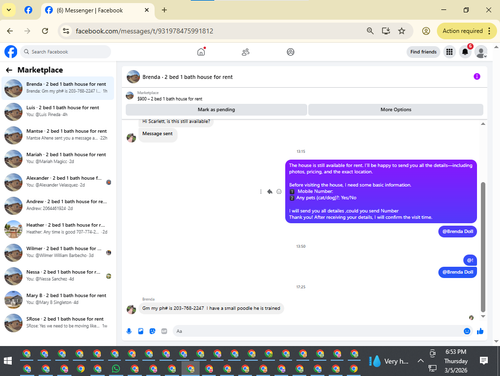Open Chrome profile icon
Image resolution: width=500 pixels, height=376 pixels.
426,31
